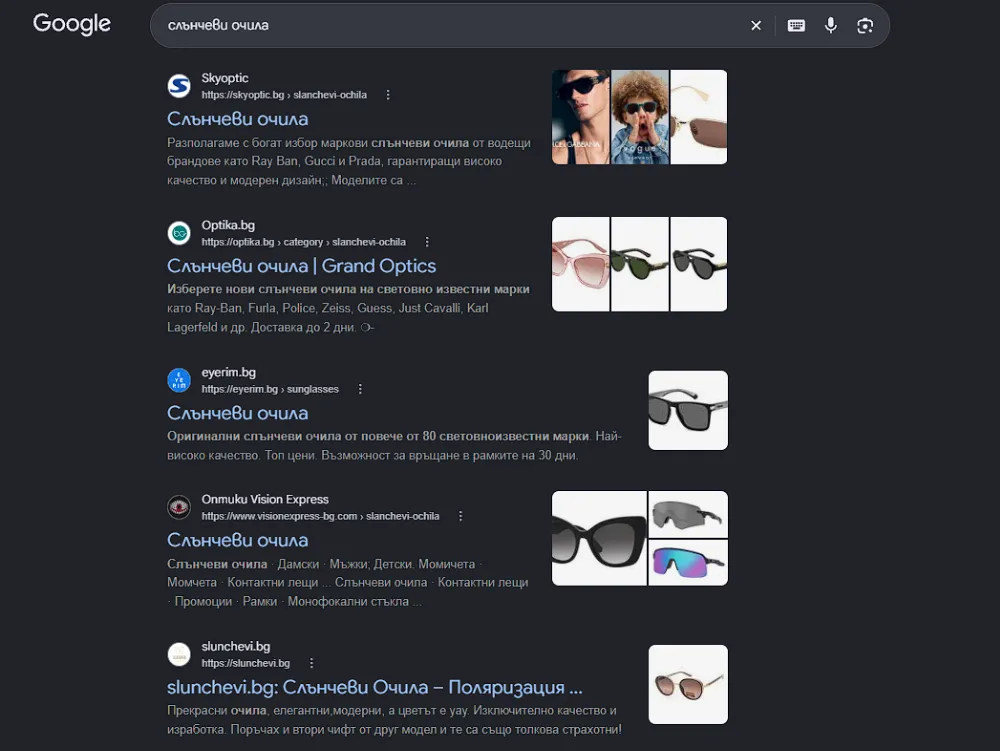Click the Vision Express sunglasses thumbnail collage
Screen dimensions: 1000x751
[x=640, y=538]
